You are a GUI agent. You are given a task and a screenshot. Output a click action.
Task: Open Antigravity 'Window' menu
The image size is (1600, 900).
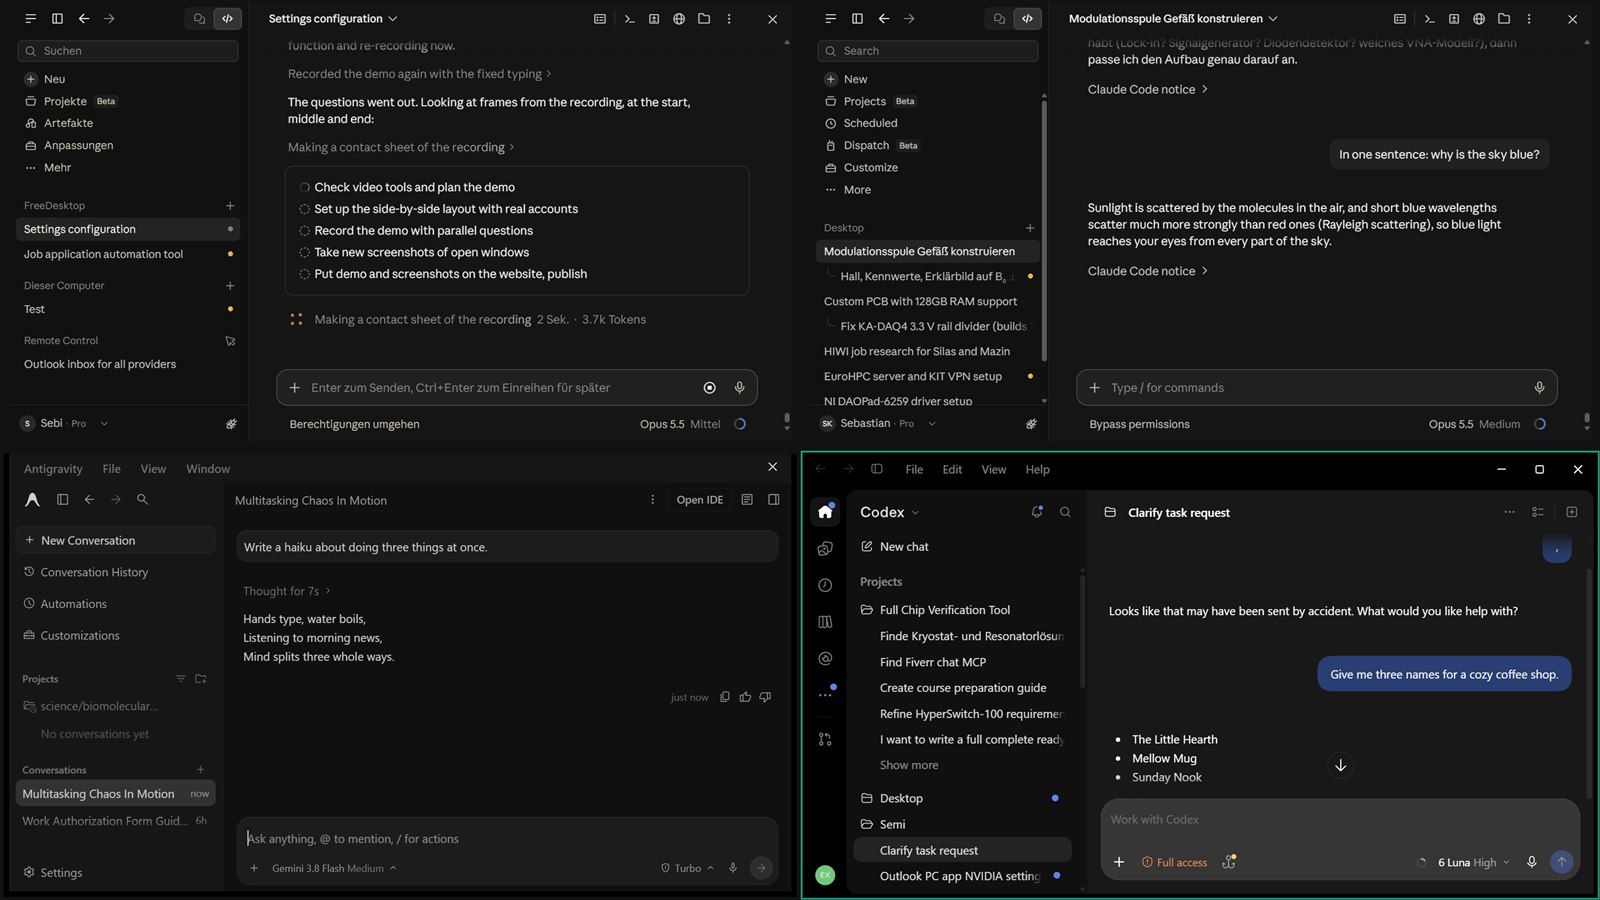(208, 469)
